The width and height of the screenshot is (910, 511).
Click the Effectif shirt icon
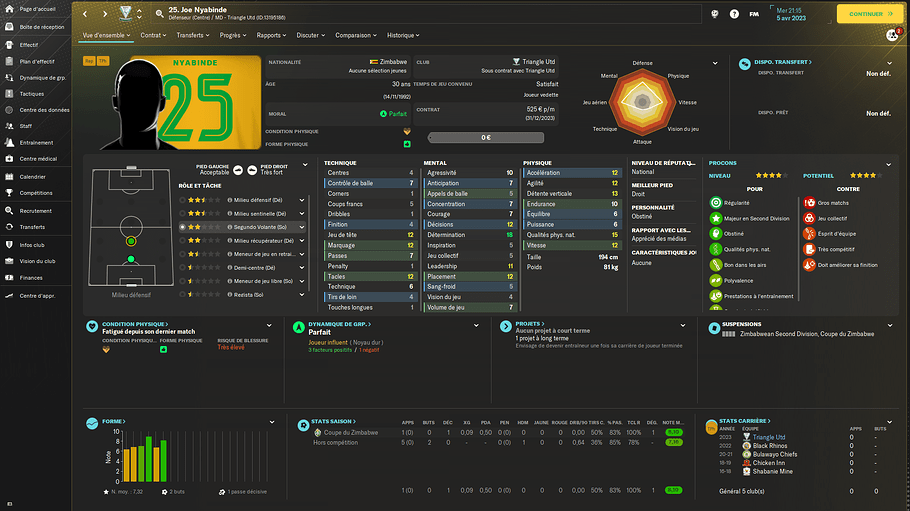(9, 45)
